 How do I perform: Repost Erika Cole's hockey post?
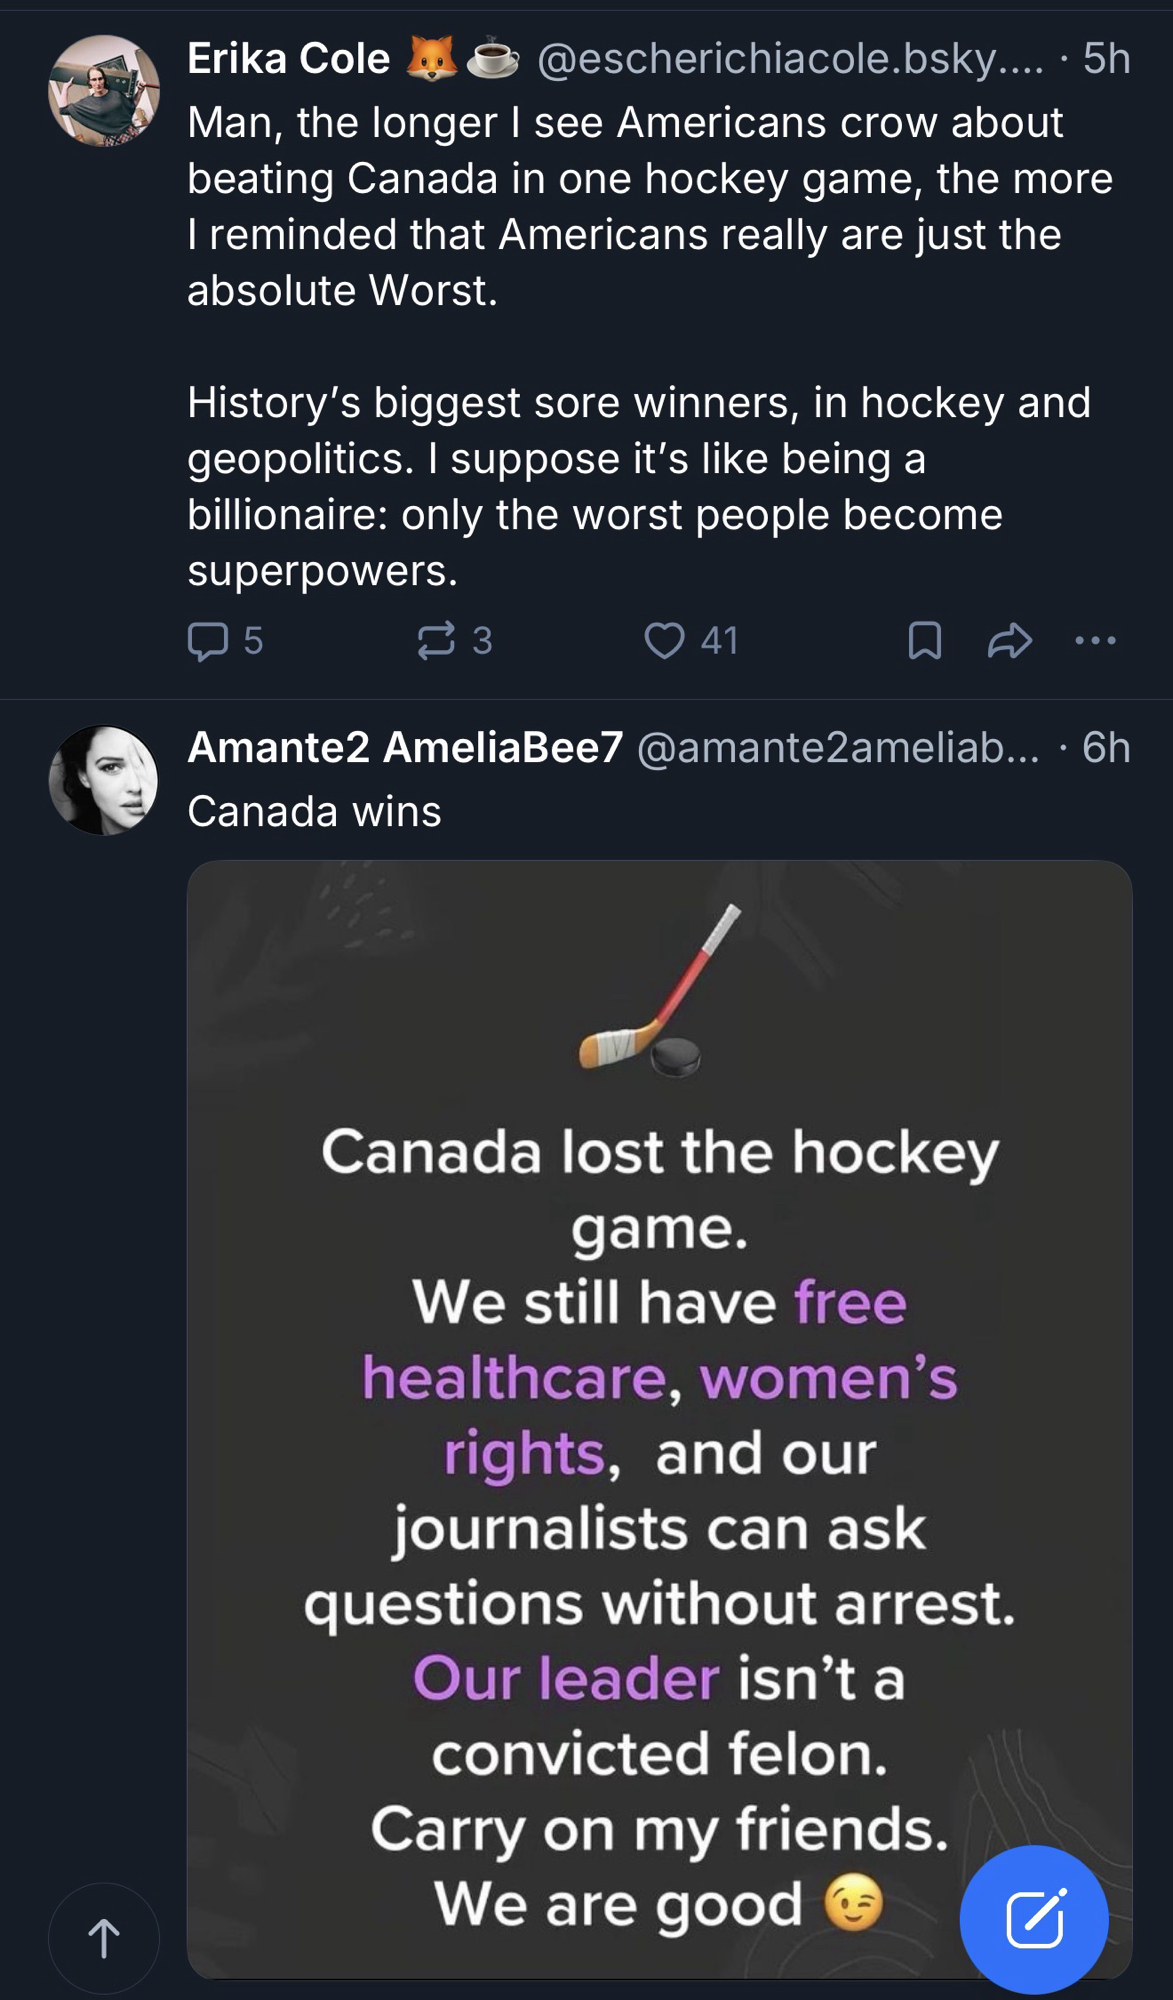436,641
